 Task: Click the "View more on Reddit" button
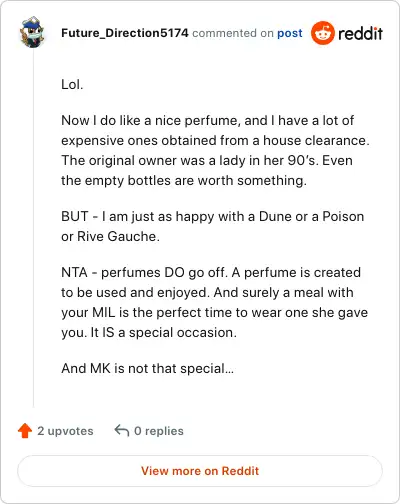coord(200,471)
